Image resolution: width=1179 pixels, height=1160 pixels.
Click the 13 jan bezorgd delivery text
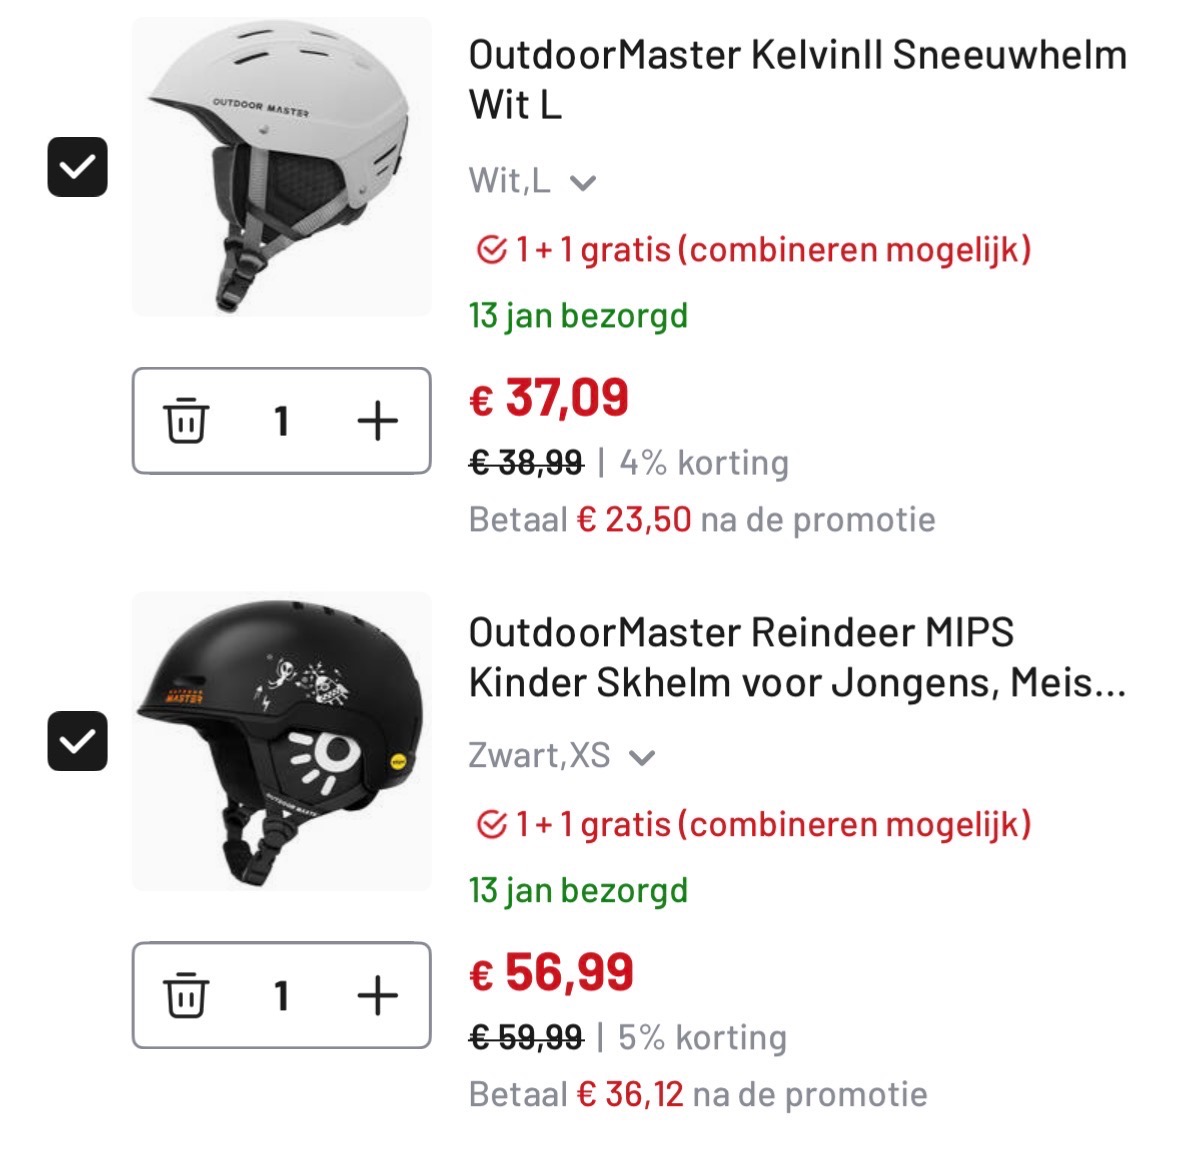578,315
